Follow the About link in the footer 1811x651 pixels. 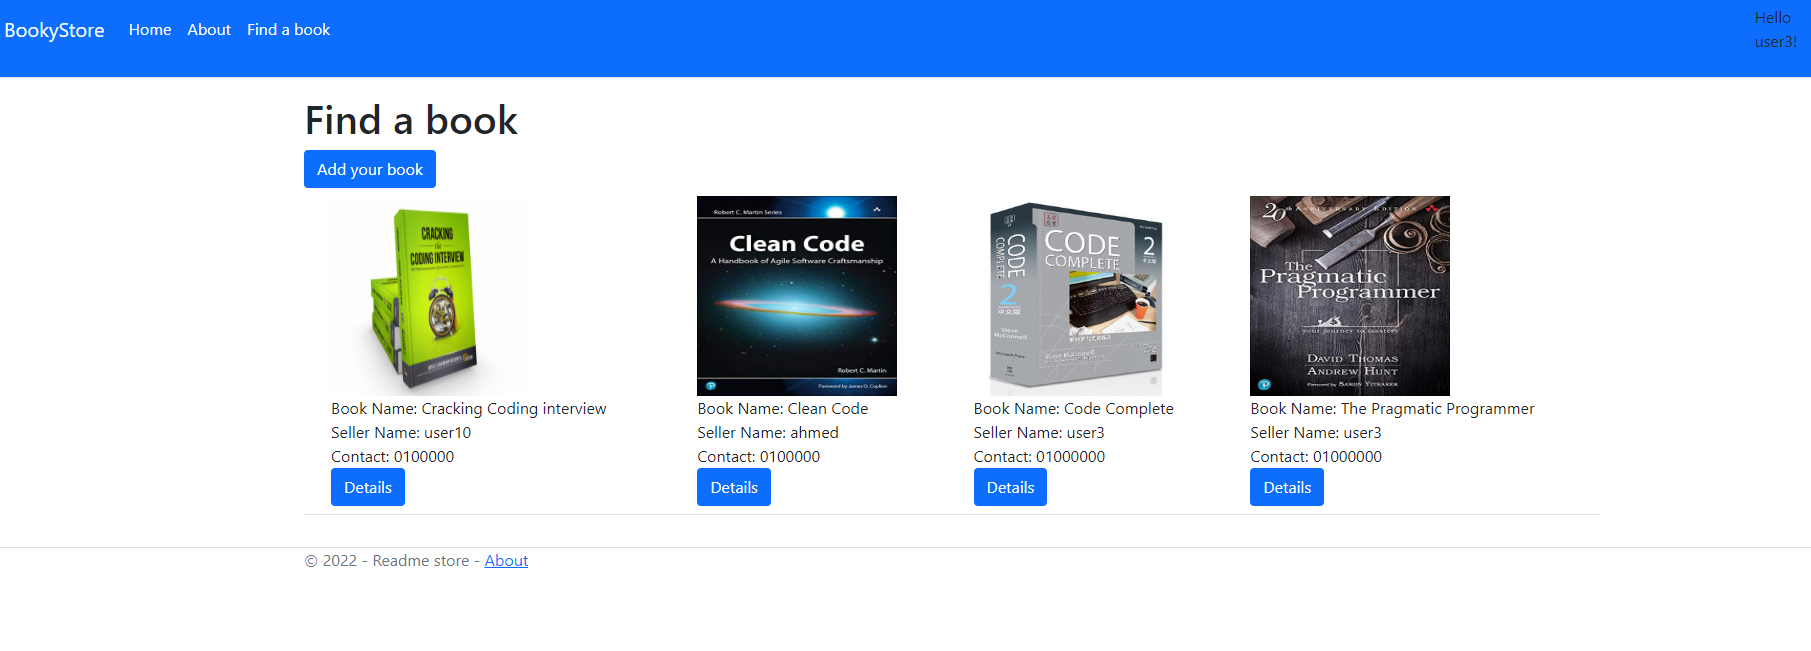506,561
